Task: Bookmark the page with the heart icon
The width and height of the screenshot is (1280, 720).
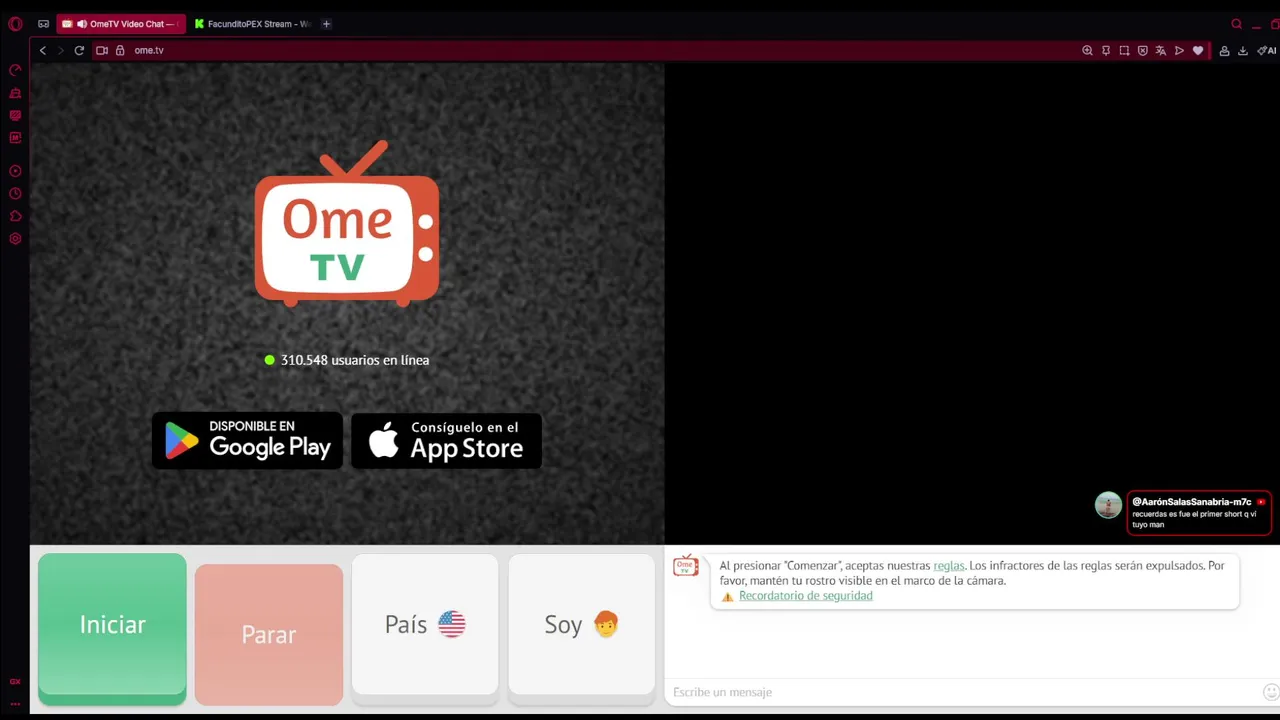Action: [1198, 50]
